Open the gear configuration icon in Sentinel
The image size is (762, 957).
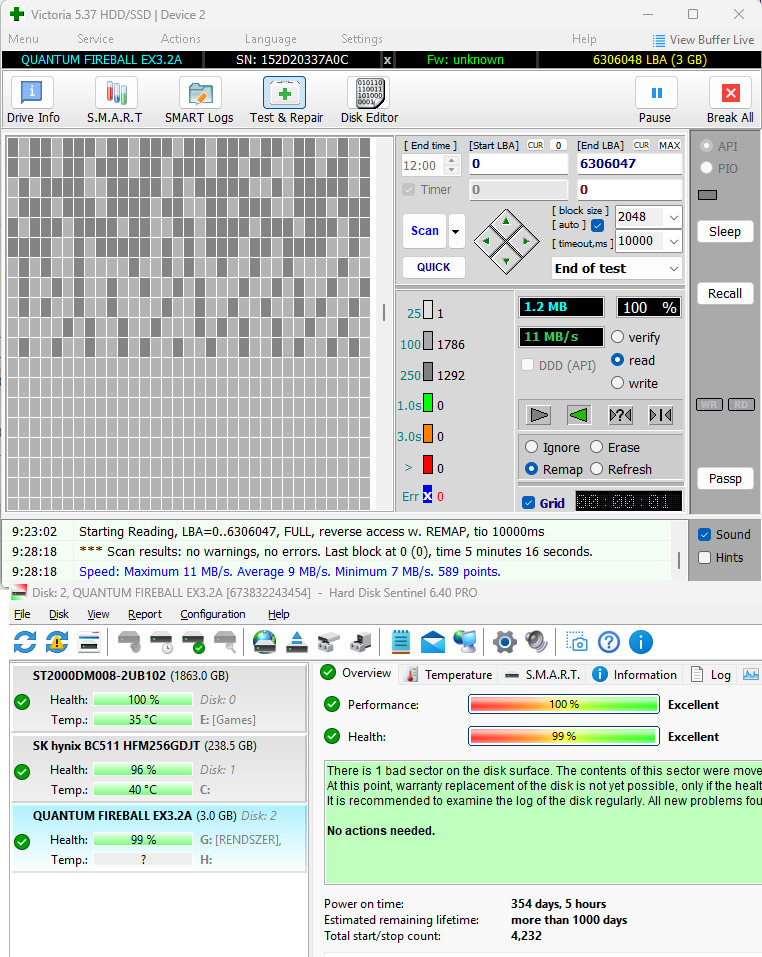(505, 642)
